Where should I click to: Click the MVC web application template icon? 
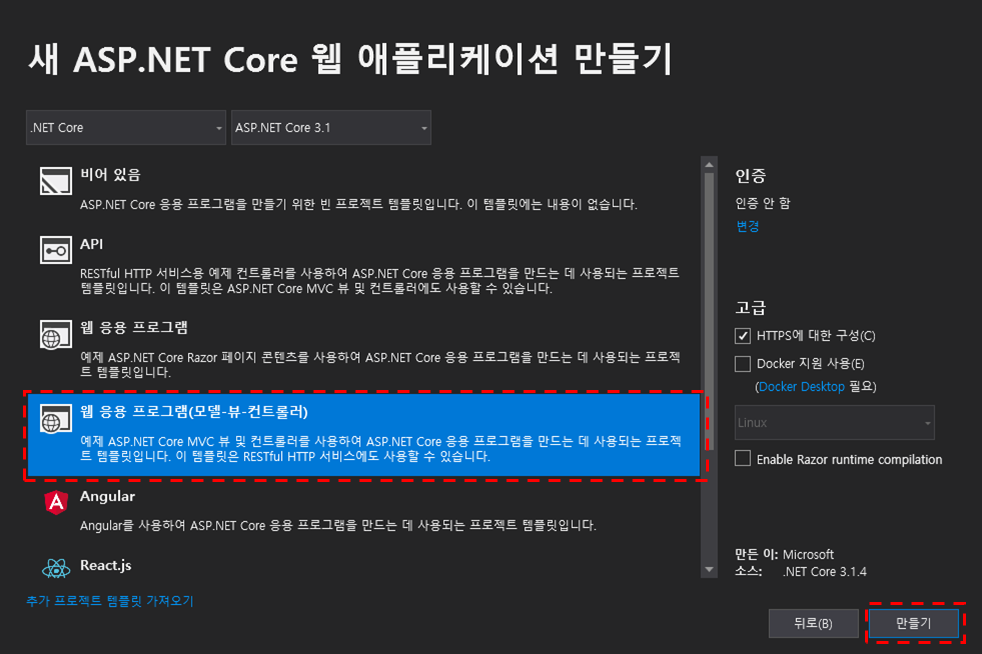point(56,418)
